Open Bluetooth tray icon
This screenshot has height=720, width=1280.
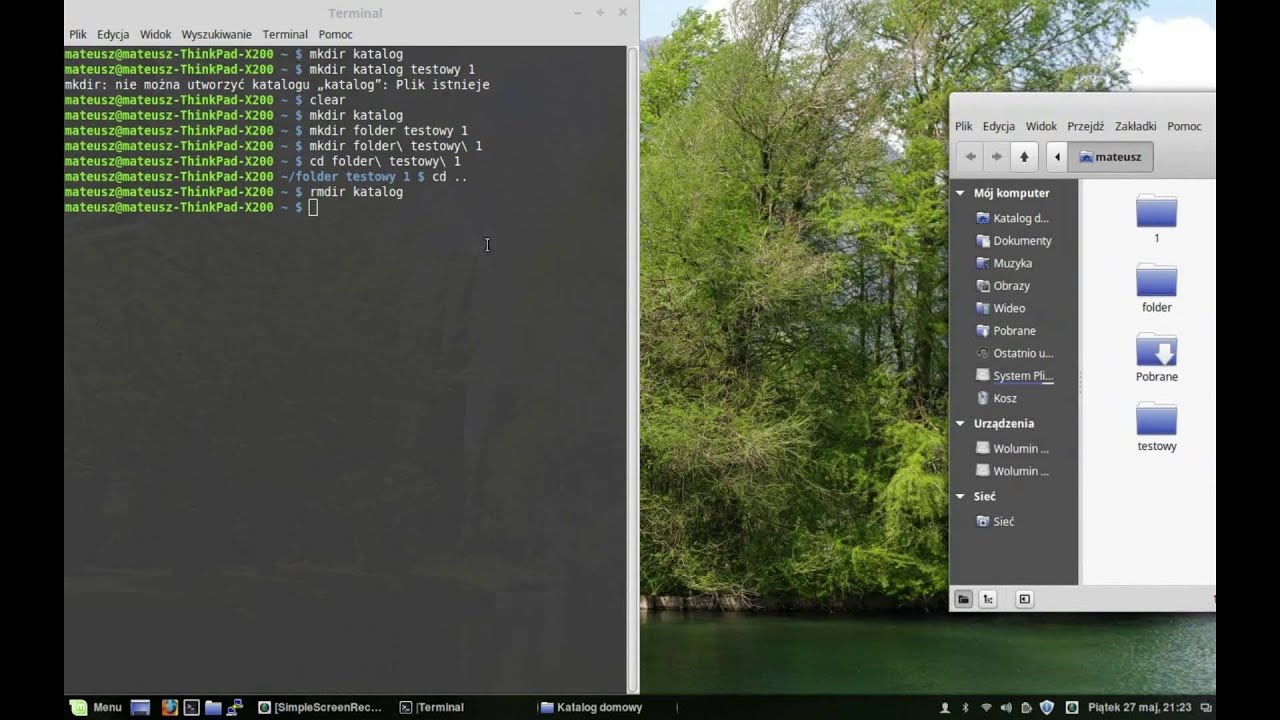(x=966, y=707)
